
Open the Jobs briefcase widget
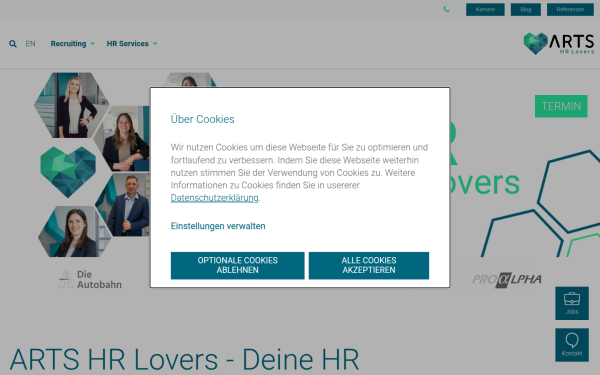[x=572, y=303]
